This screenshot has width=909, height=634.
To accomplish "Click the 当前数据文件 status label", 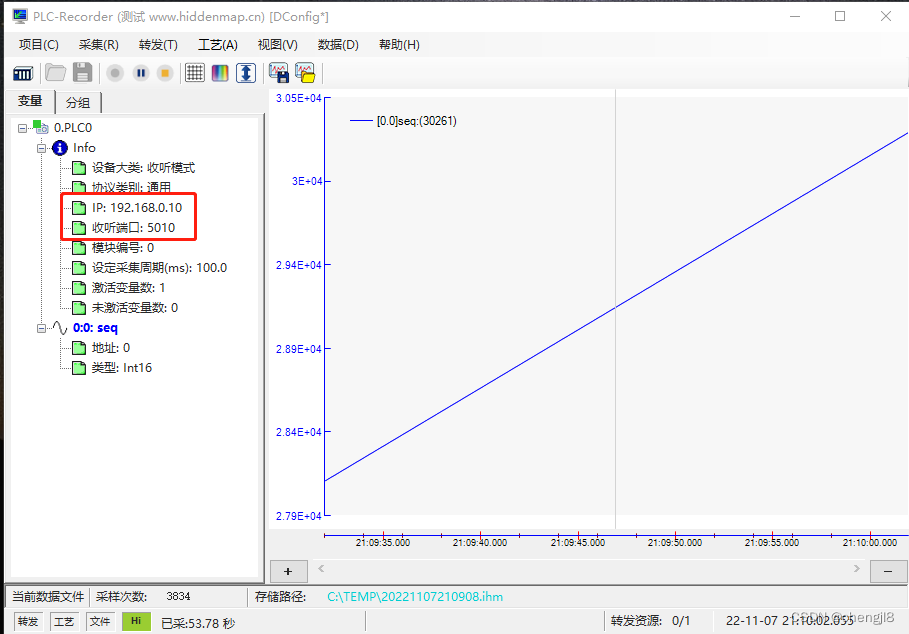I will point(48,596).
